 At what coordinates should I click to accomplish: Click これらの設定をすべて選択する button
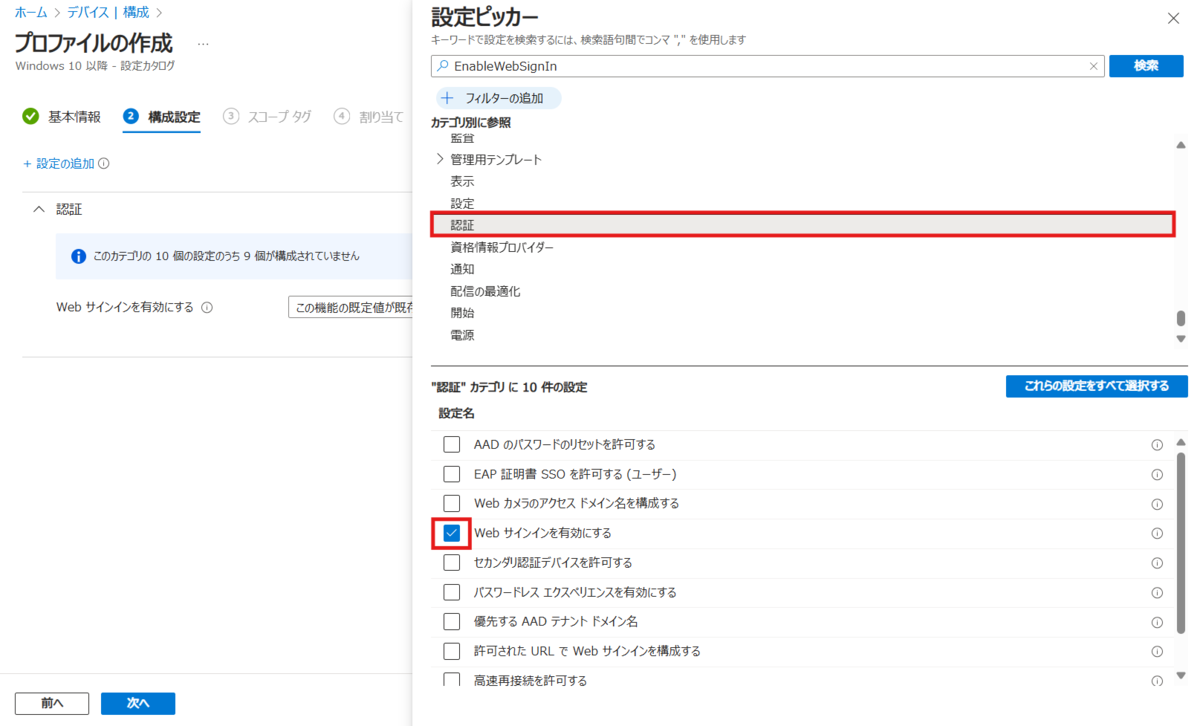click(1096, 386)
